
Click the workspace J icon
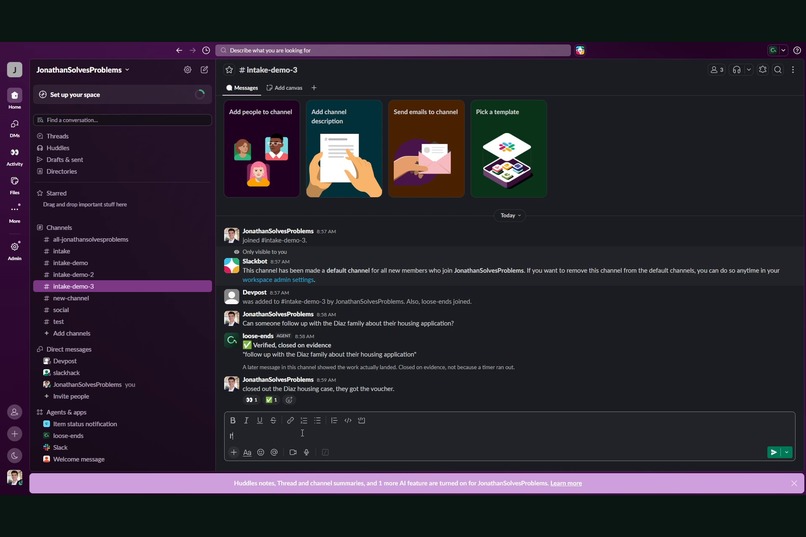click(x=14, y=69)
